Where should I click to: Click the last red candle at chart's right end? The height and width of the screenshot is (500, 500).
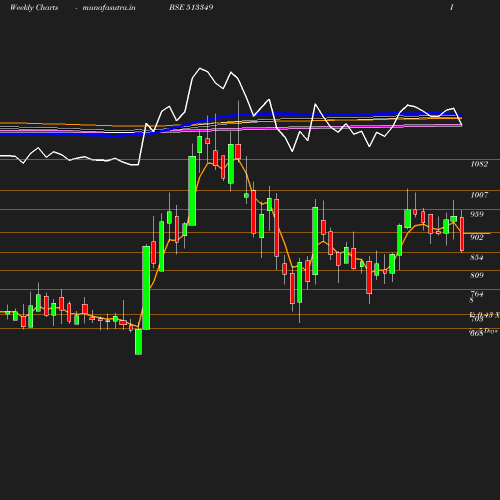point(462,234)
